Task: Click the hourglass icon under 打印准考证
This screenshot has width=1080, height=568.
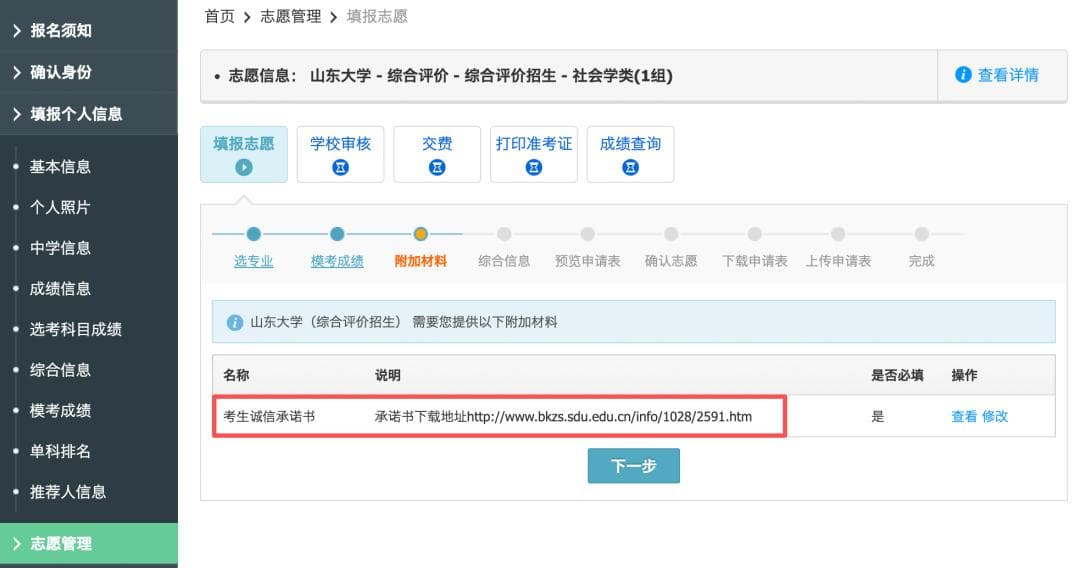Action: point(534,167)
